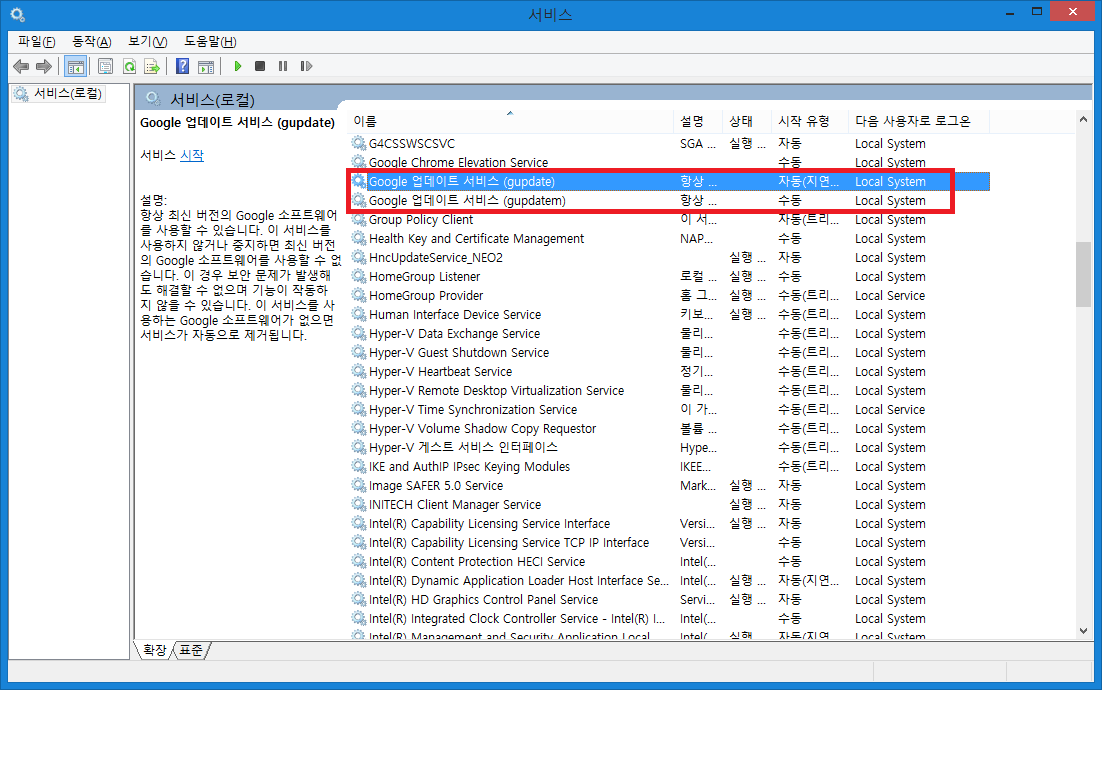This screenshot has height=770, width=1102.
Task: Maximize the 서비스 window
Action: 1037,12
